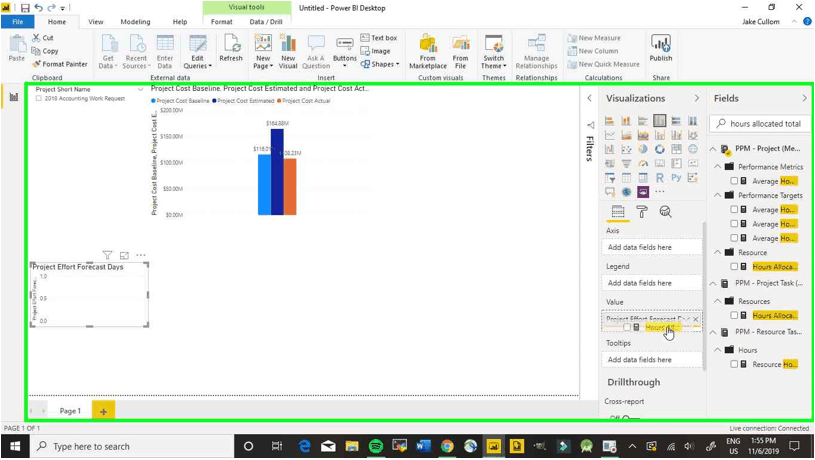This screenshot has width=815, height=460.
Task: Click the Refresh button
Action: pyautogui.click(x=231, y=48)
